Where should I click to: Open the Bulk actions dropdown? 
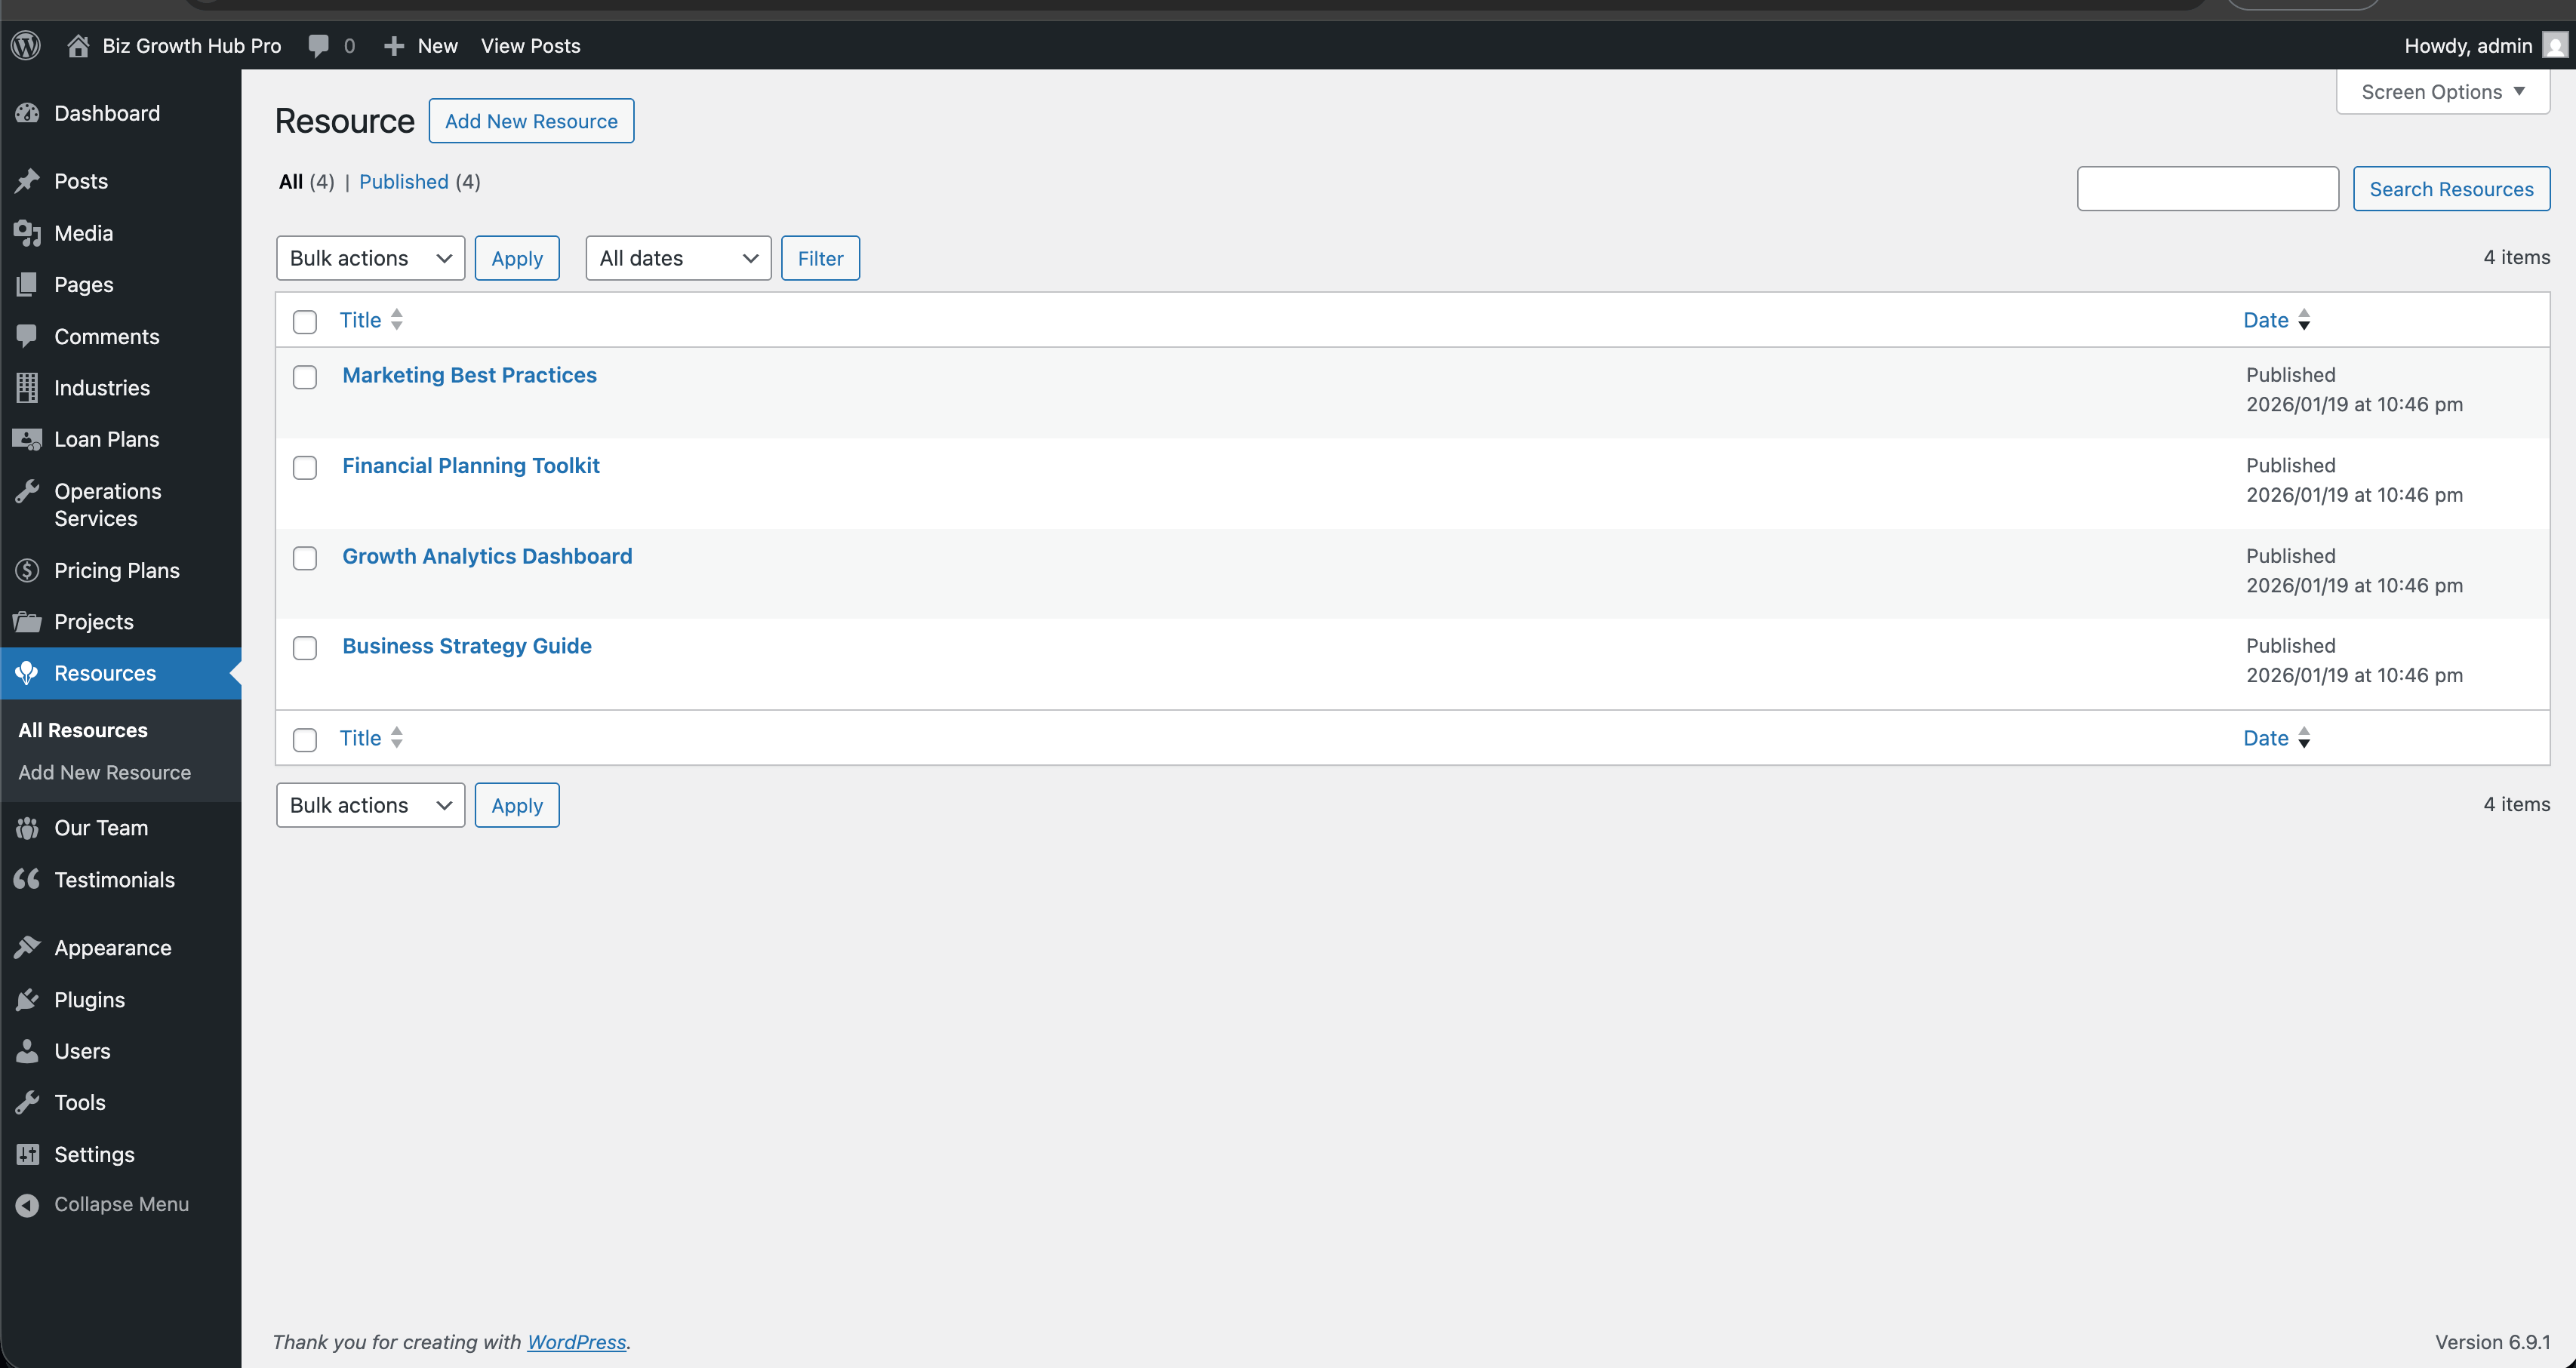370,258
